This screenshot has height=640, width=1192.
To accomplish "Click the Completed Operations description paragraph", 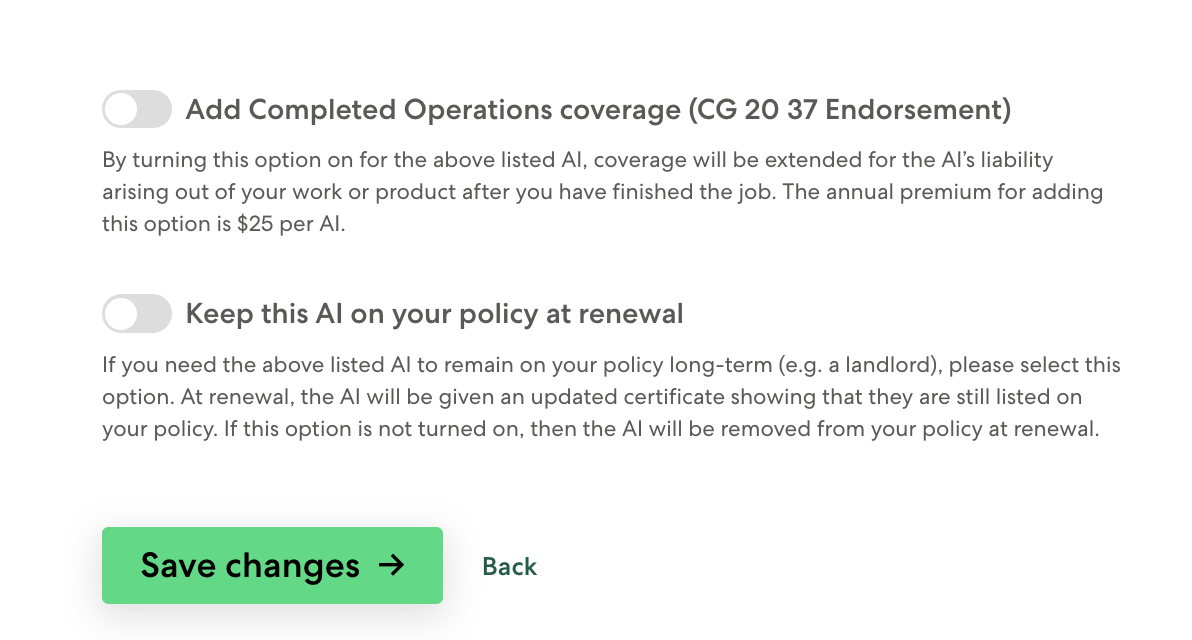I will 603,192.
